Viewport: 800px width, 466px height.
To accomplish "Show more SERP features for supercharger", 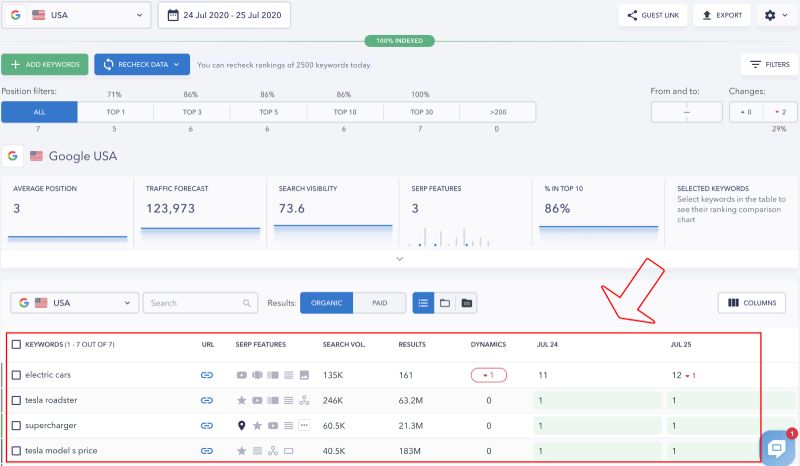I will point(304,425).
